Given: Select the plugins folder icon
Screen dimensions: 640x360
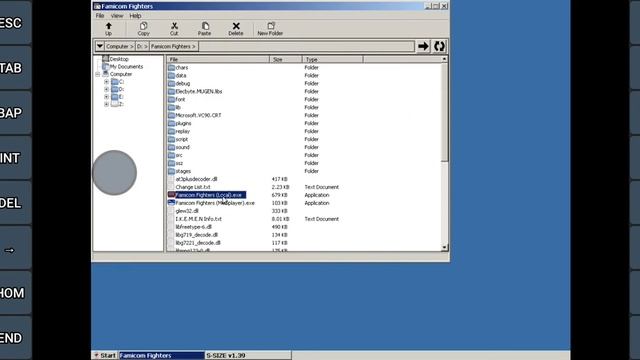Looking at the screenshot, I should (171, 123).
